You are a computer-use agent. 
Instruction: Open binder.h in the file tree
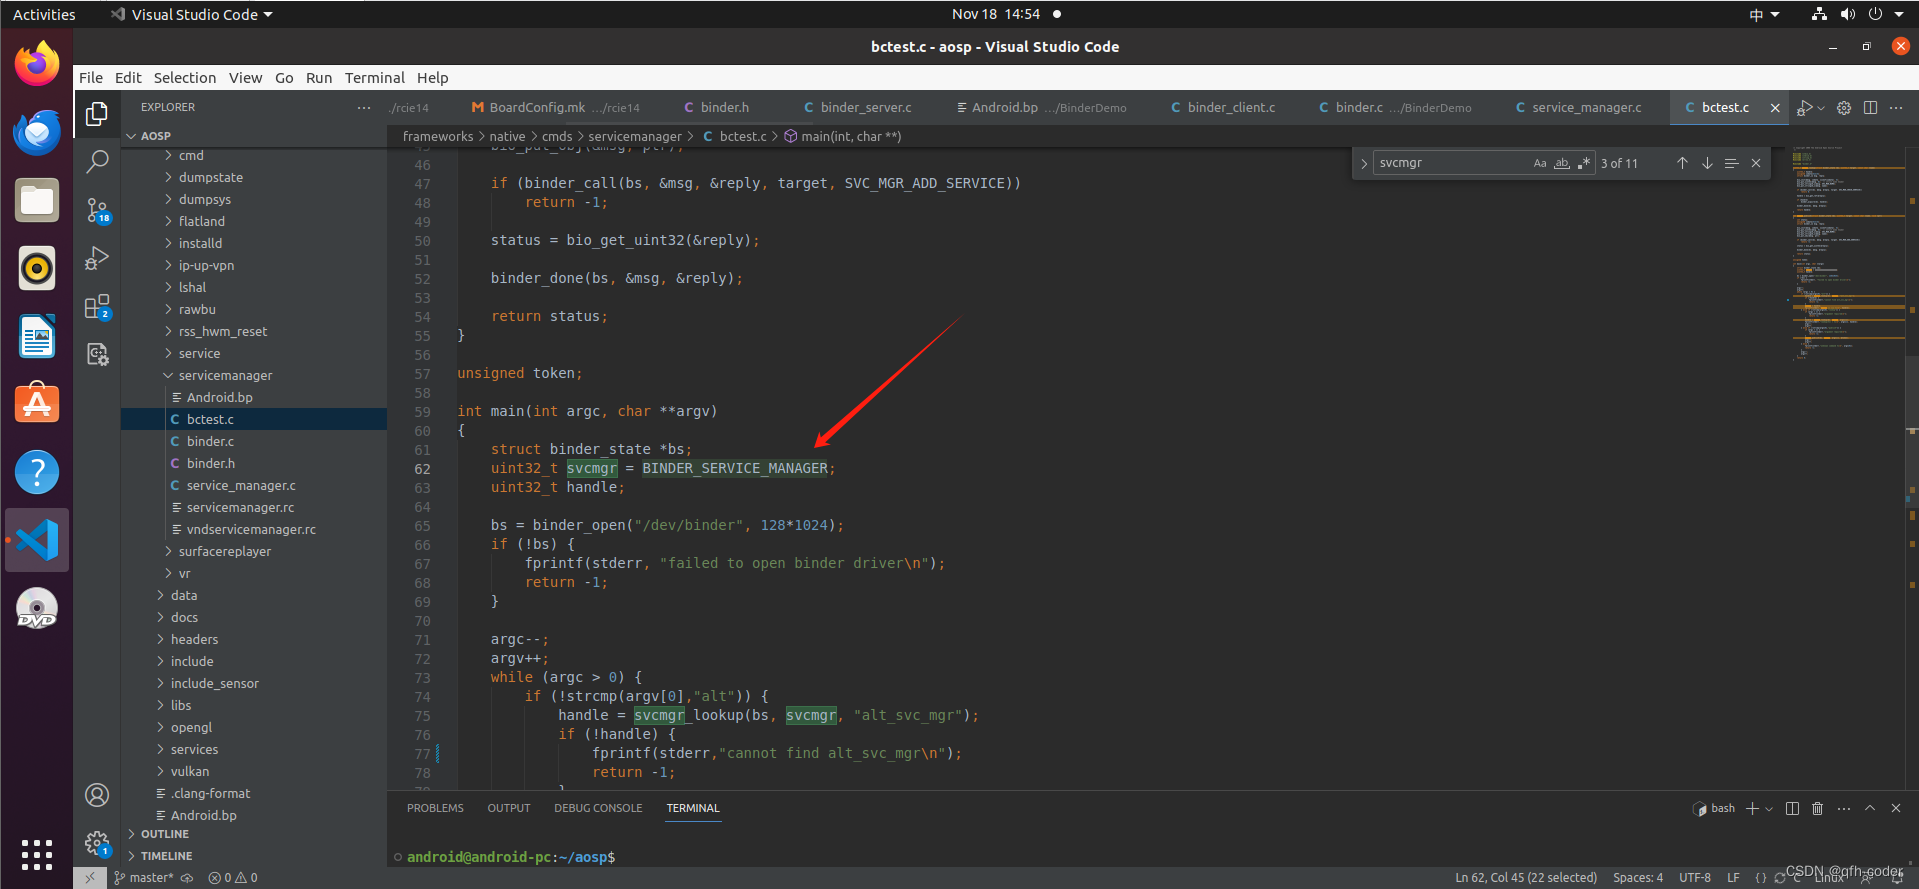[x=254, y=464]
